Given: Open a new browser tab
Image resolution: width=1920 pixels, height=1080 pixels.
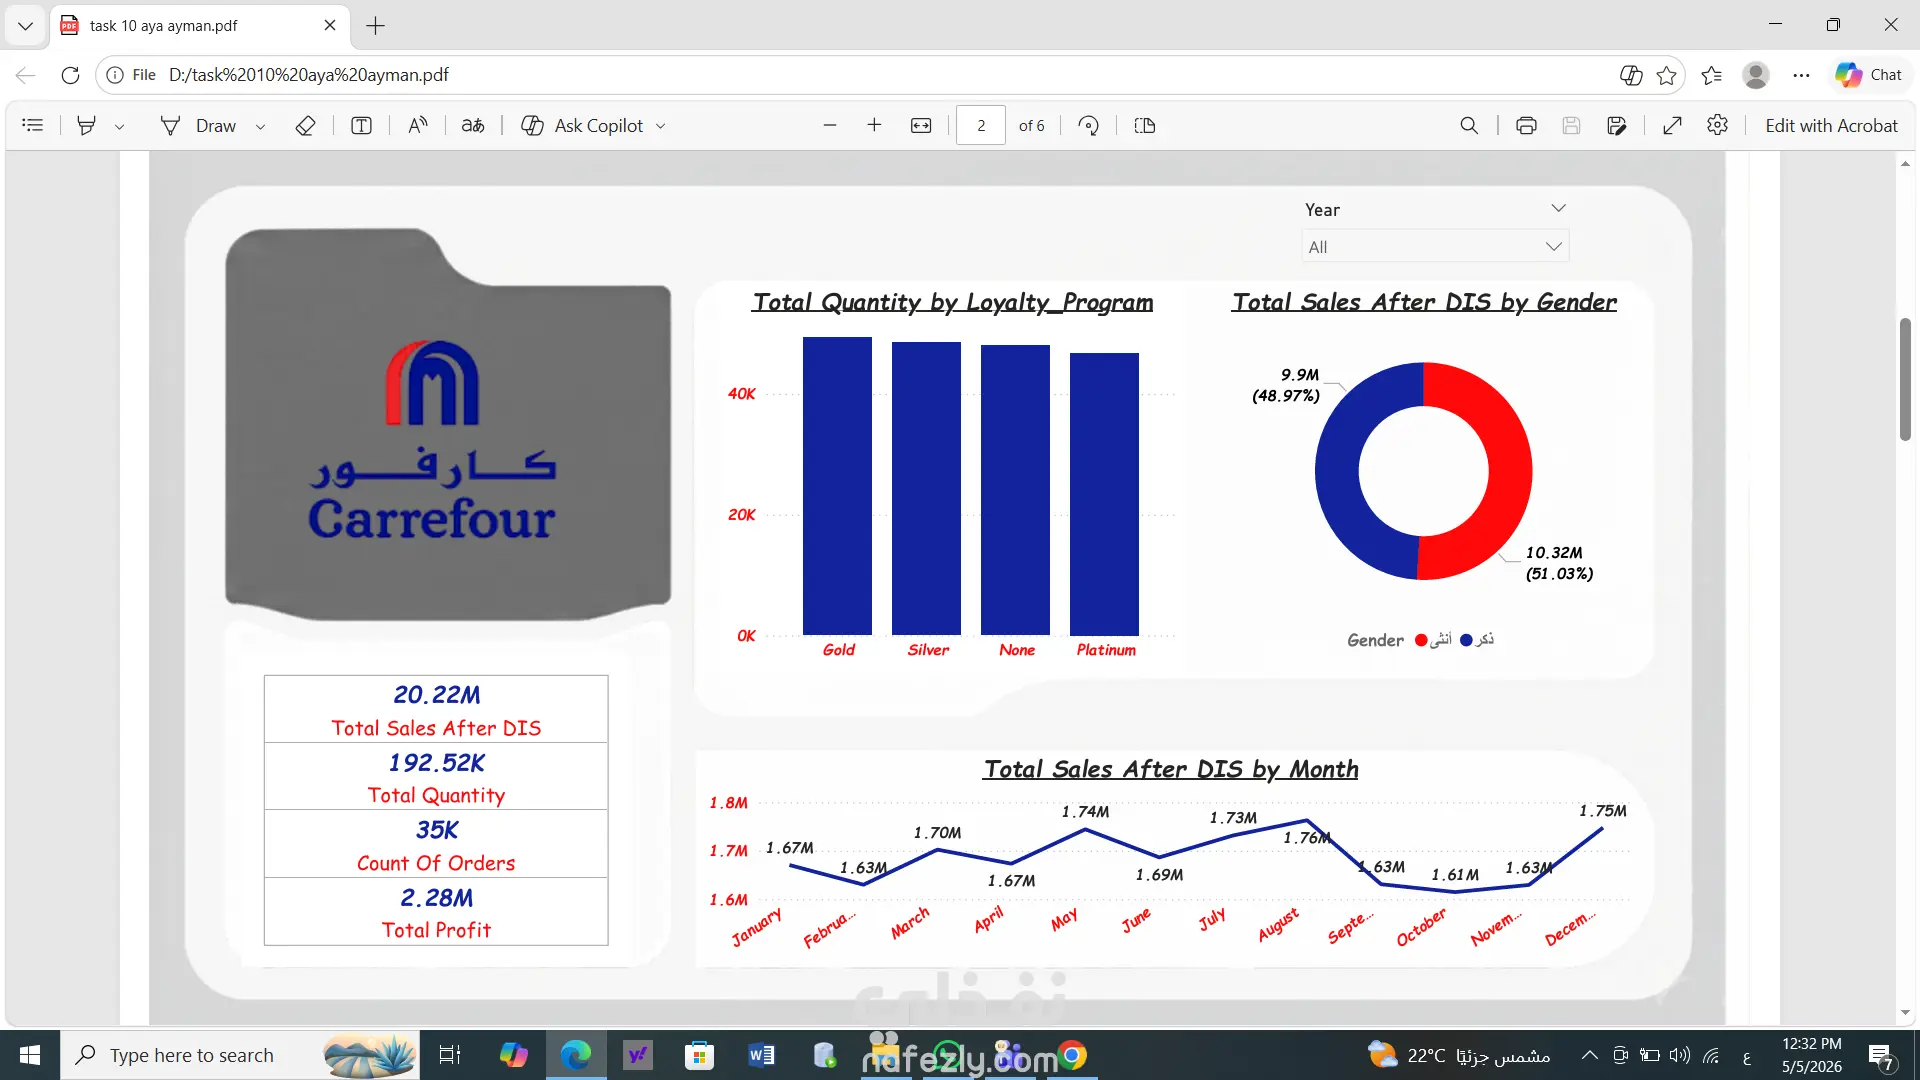Looking at the screenshot, I should tap(376, 26).
